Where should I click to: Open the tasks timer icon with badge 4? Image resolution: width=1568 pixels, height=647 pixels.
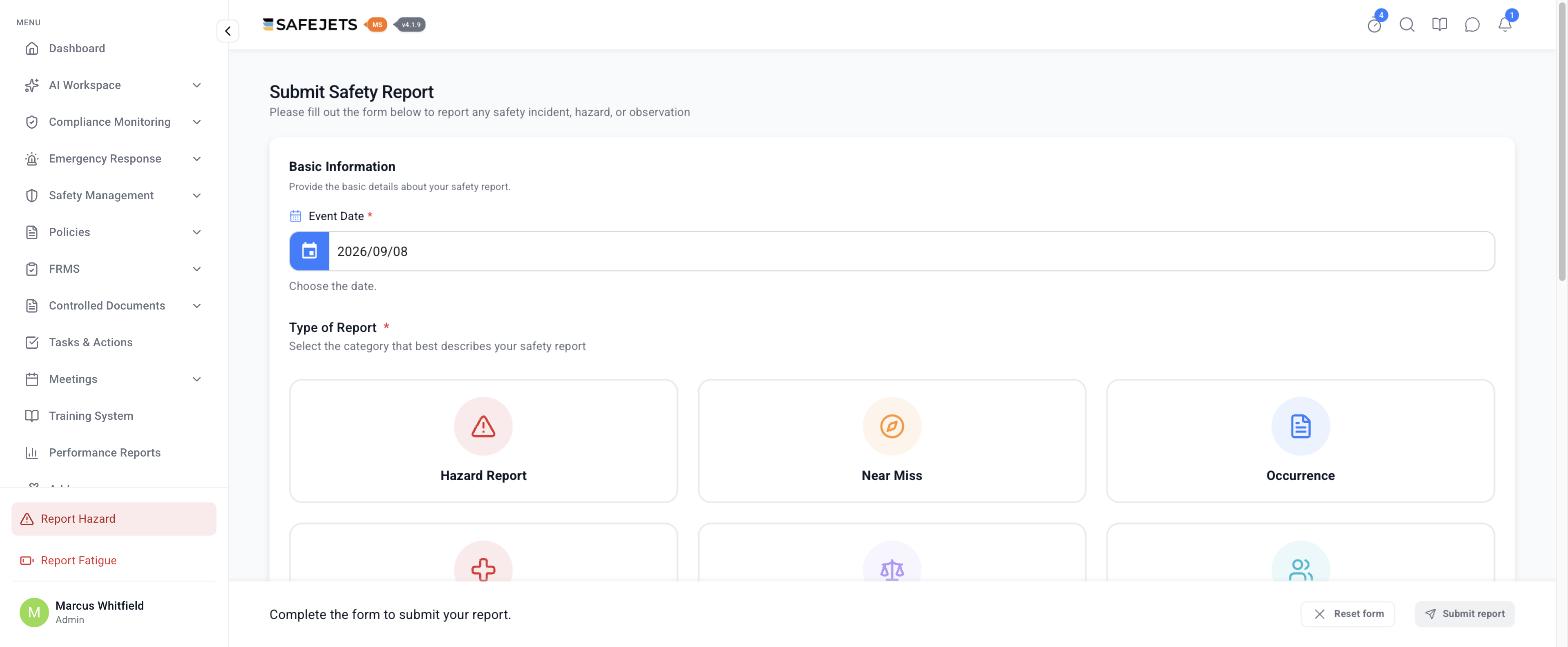point(1374,25)
